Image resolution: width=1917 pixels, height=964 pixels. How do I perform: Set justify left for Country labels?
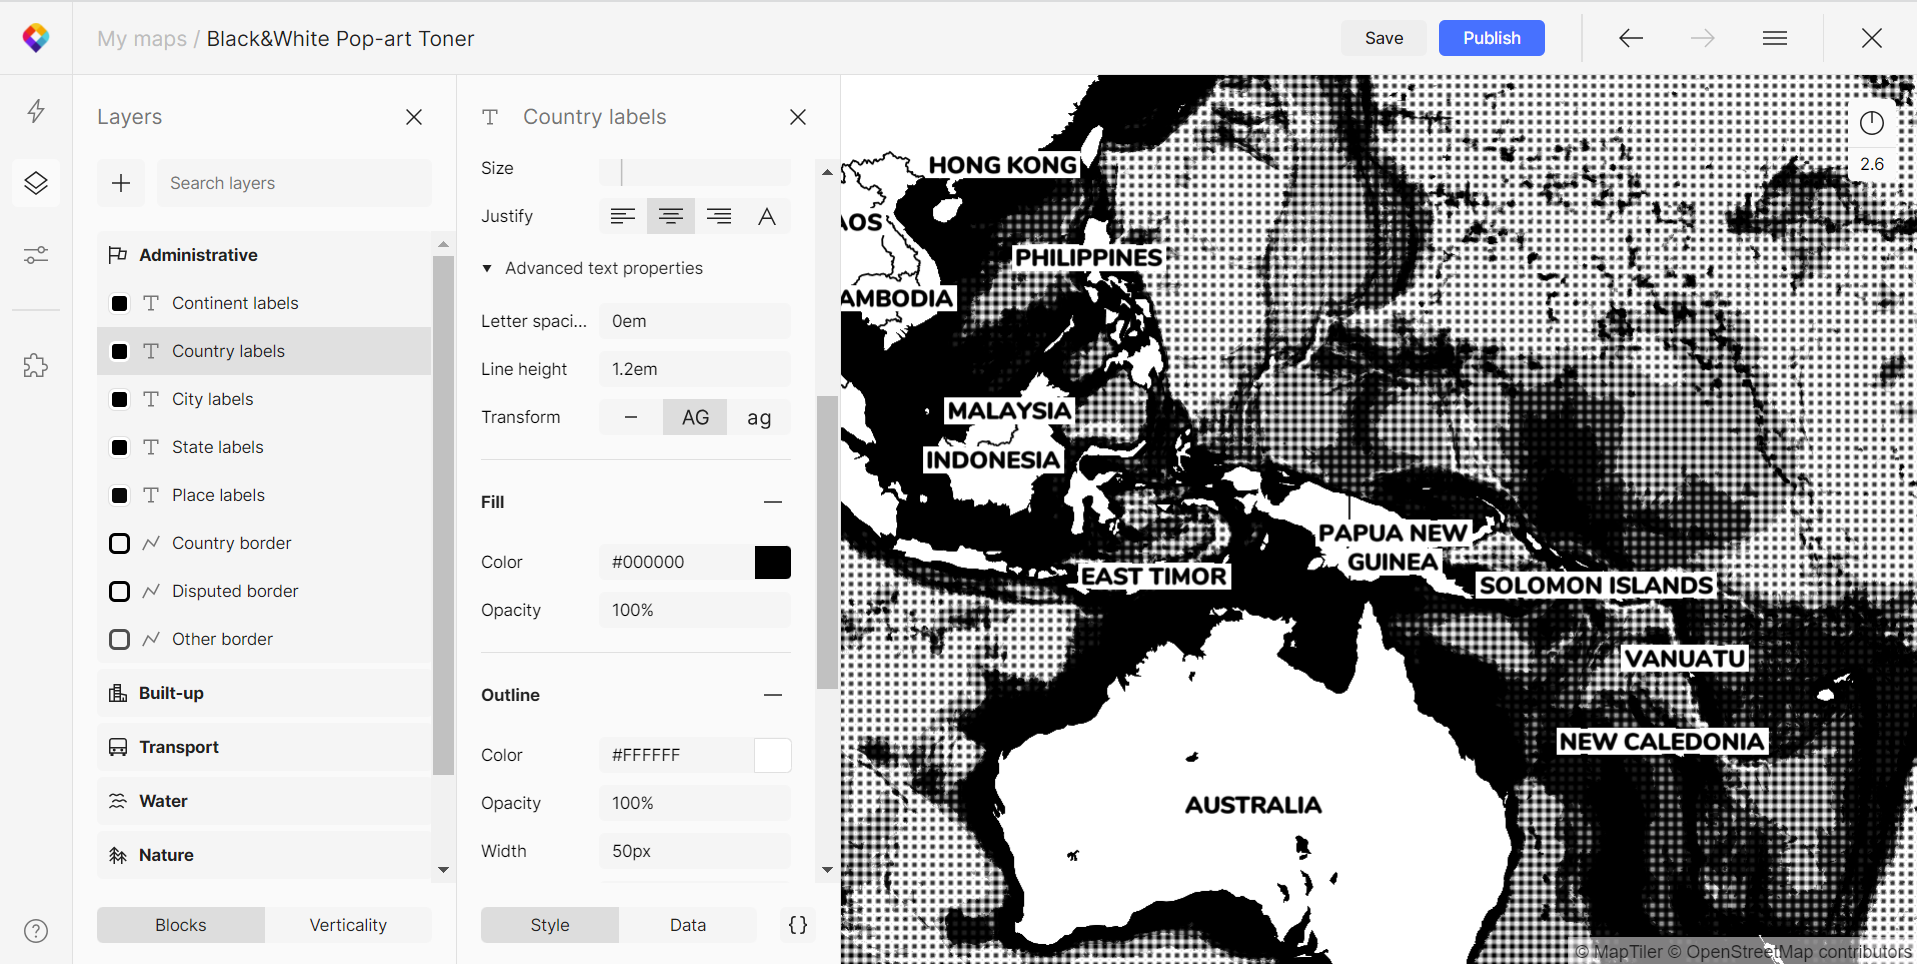pos(622,216)
